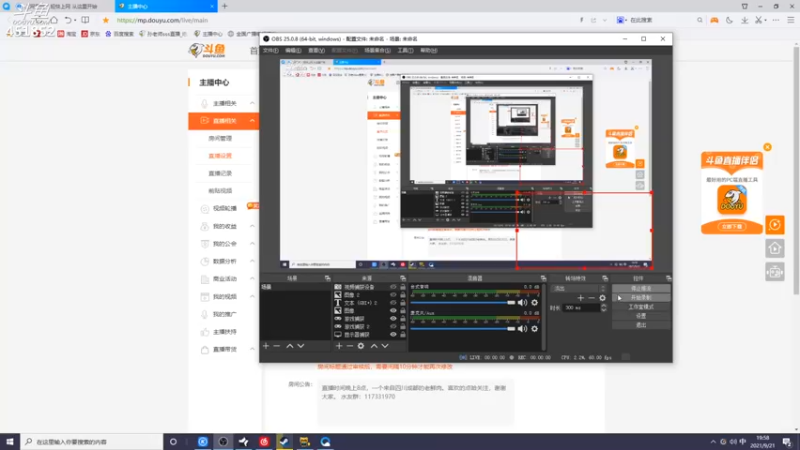Image resolution: width=800 pixels, height=450 pixels.
Task: Remove the scene with the Scenes minus icon
Action: point(277,346)
